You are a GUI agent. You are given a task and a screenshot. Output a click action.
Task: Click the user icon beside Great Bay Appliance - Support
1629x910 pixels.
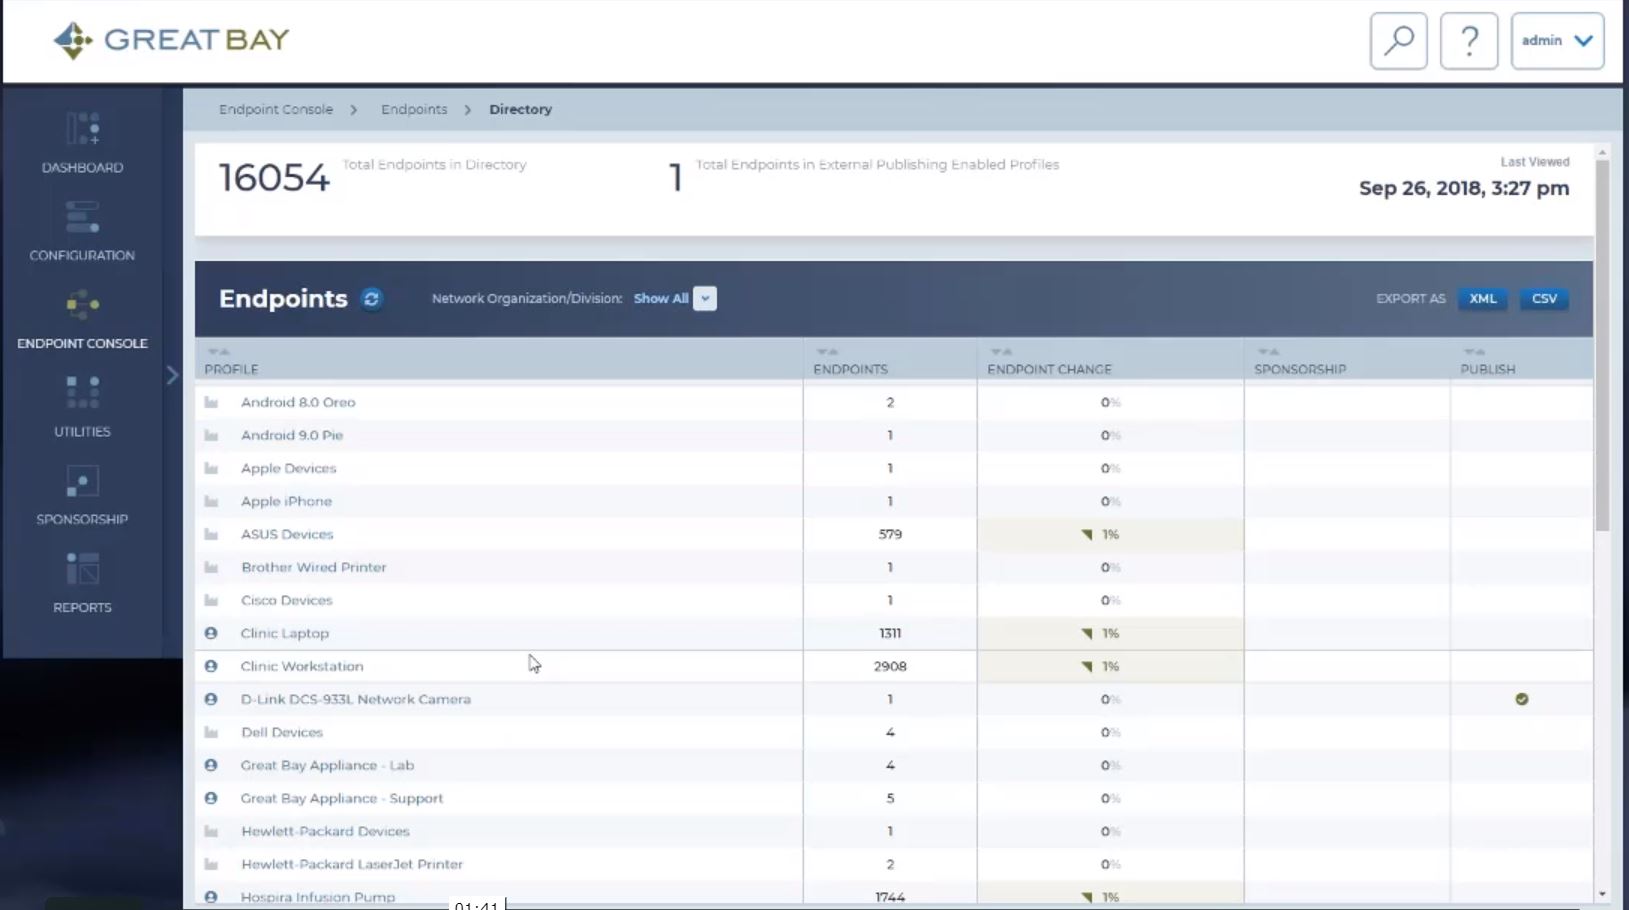pos(211,798)
